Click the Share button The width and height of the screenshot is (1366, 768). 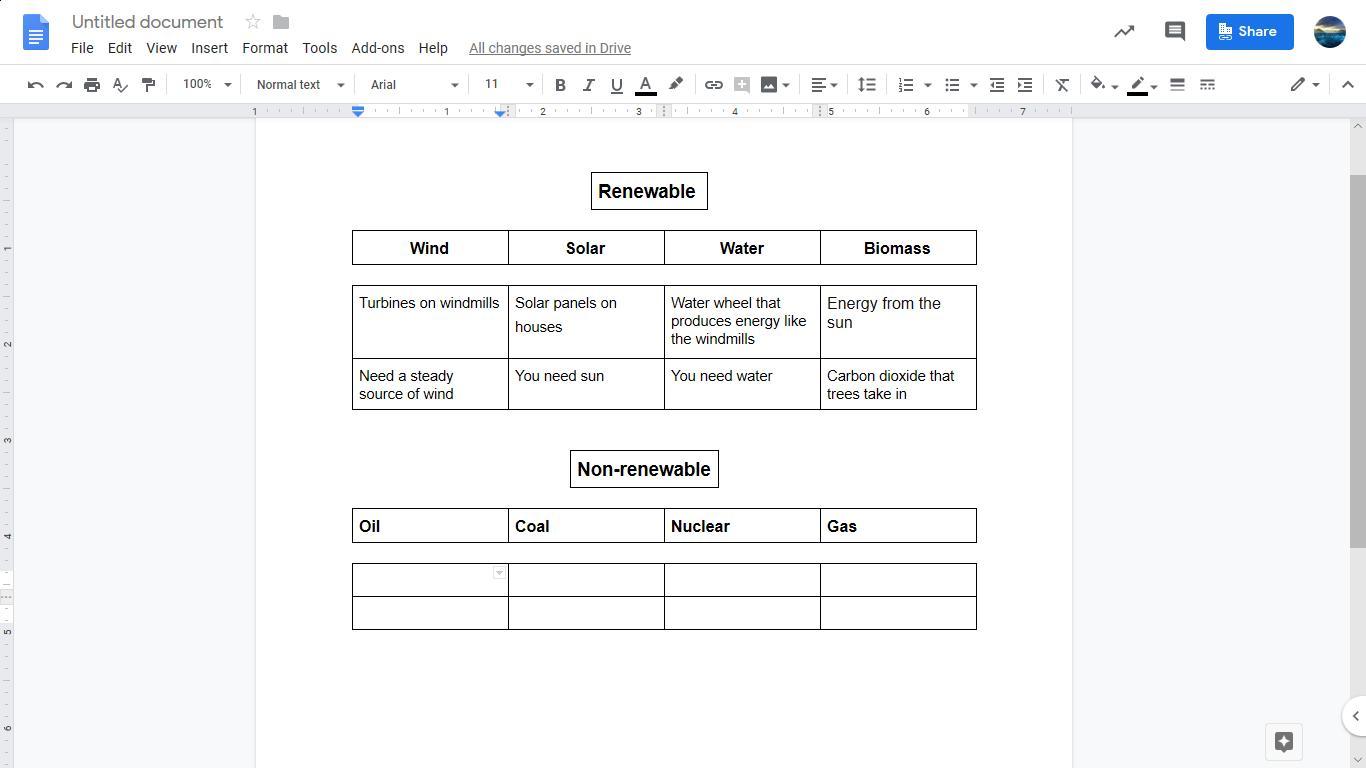[1249, 32]
